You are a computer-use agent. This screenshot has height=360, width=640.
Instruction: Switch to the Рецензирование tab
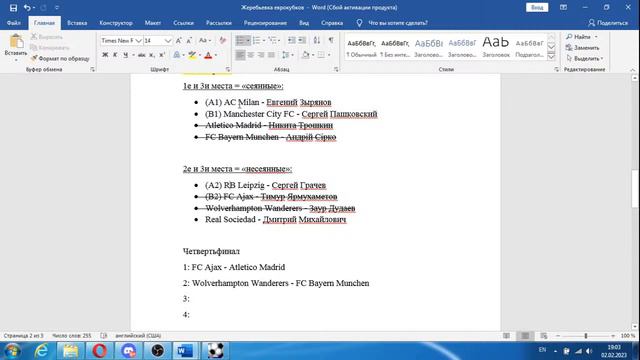point(265,23)
